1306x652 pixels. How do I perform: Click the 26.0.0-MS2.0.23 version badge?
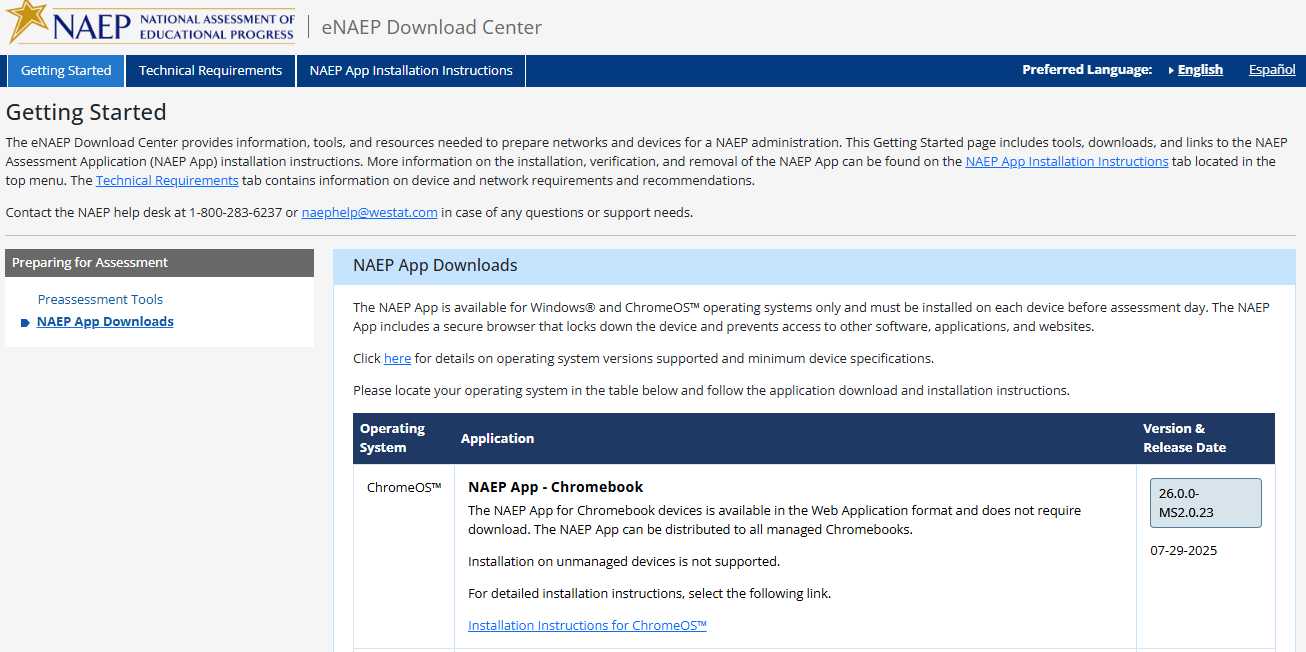(x=1205, y=503)
